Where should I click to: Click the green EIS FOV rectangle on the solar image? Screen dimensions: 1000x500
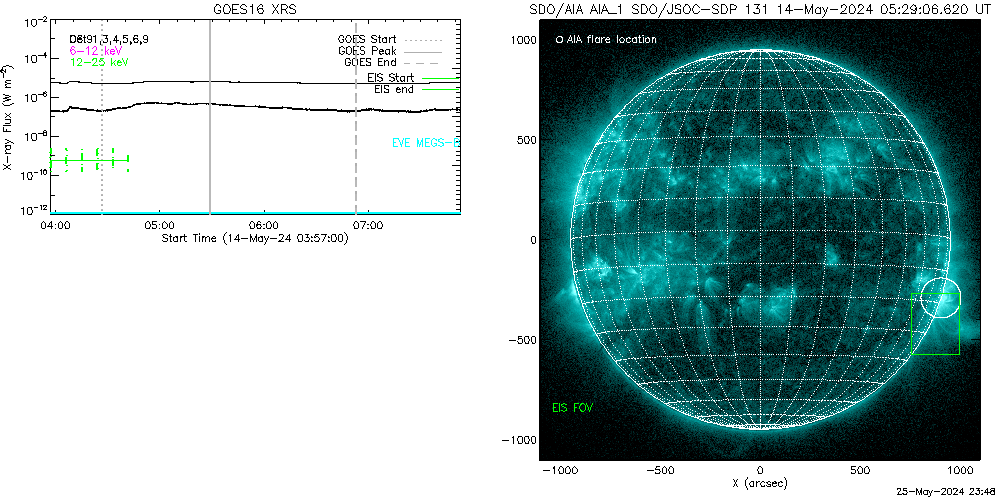[x=936, y=324]
